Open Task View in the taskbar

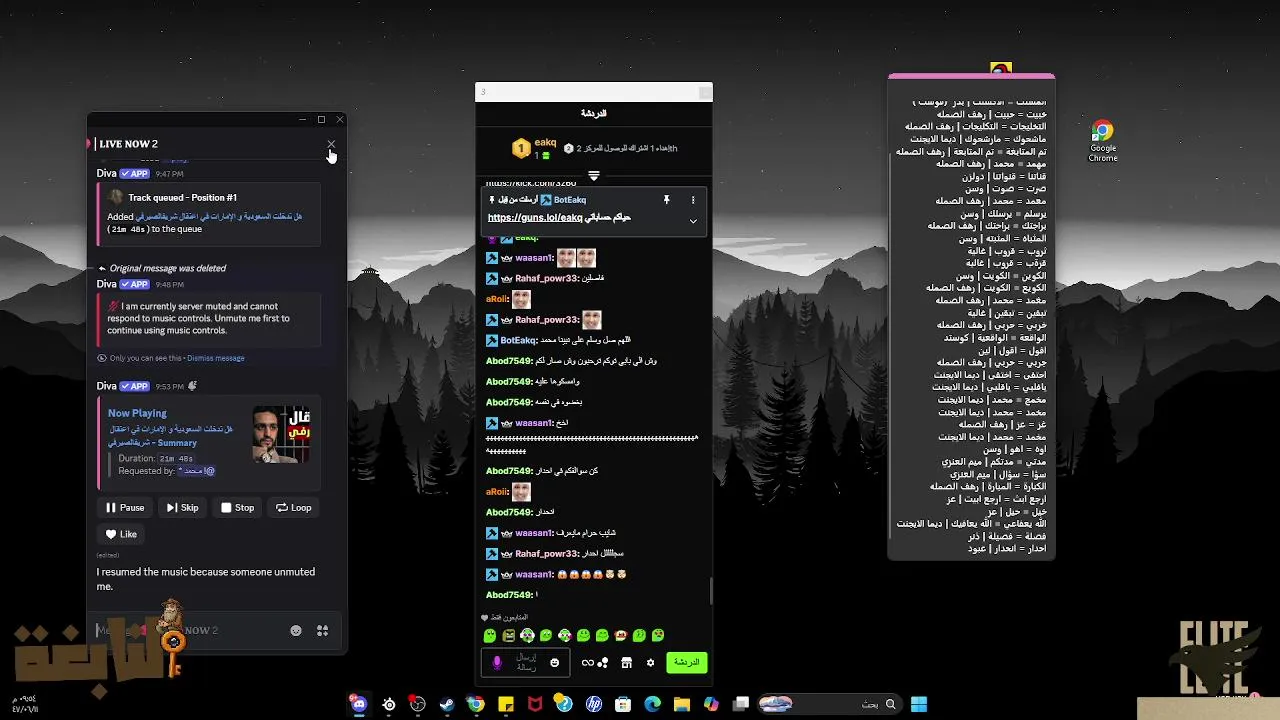tap(741, 704)
